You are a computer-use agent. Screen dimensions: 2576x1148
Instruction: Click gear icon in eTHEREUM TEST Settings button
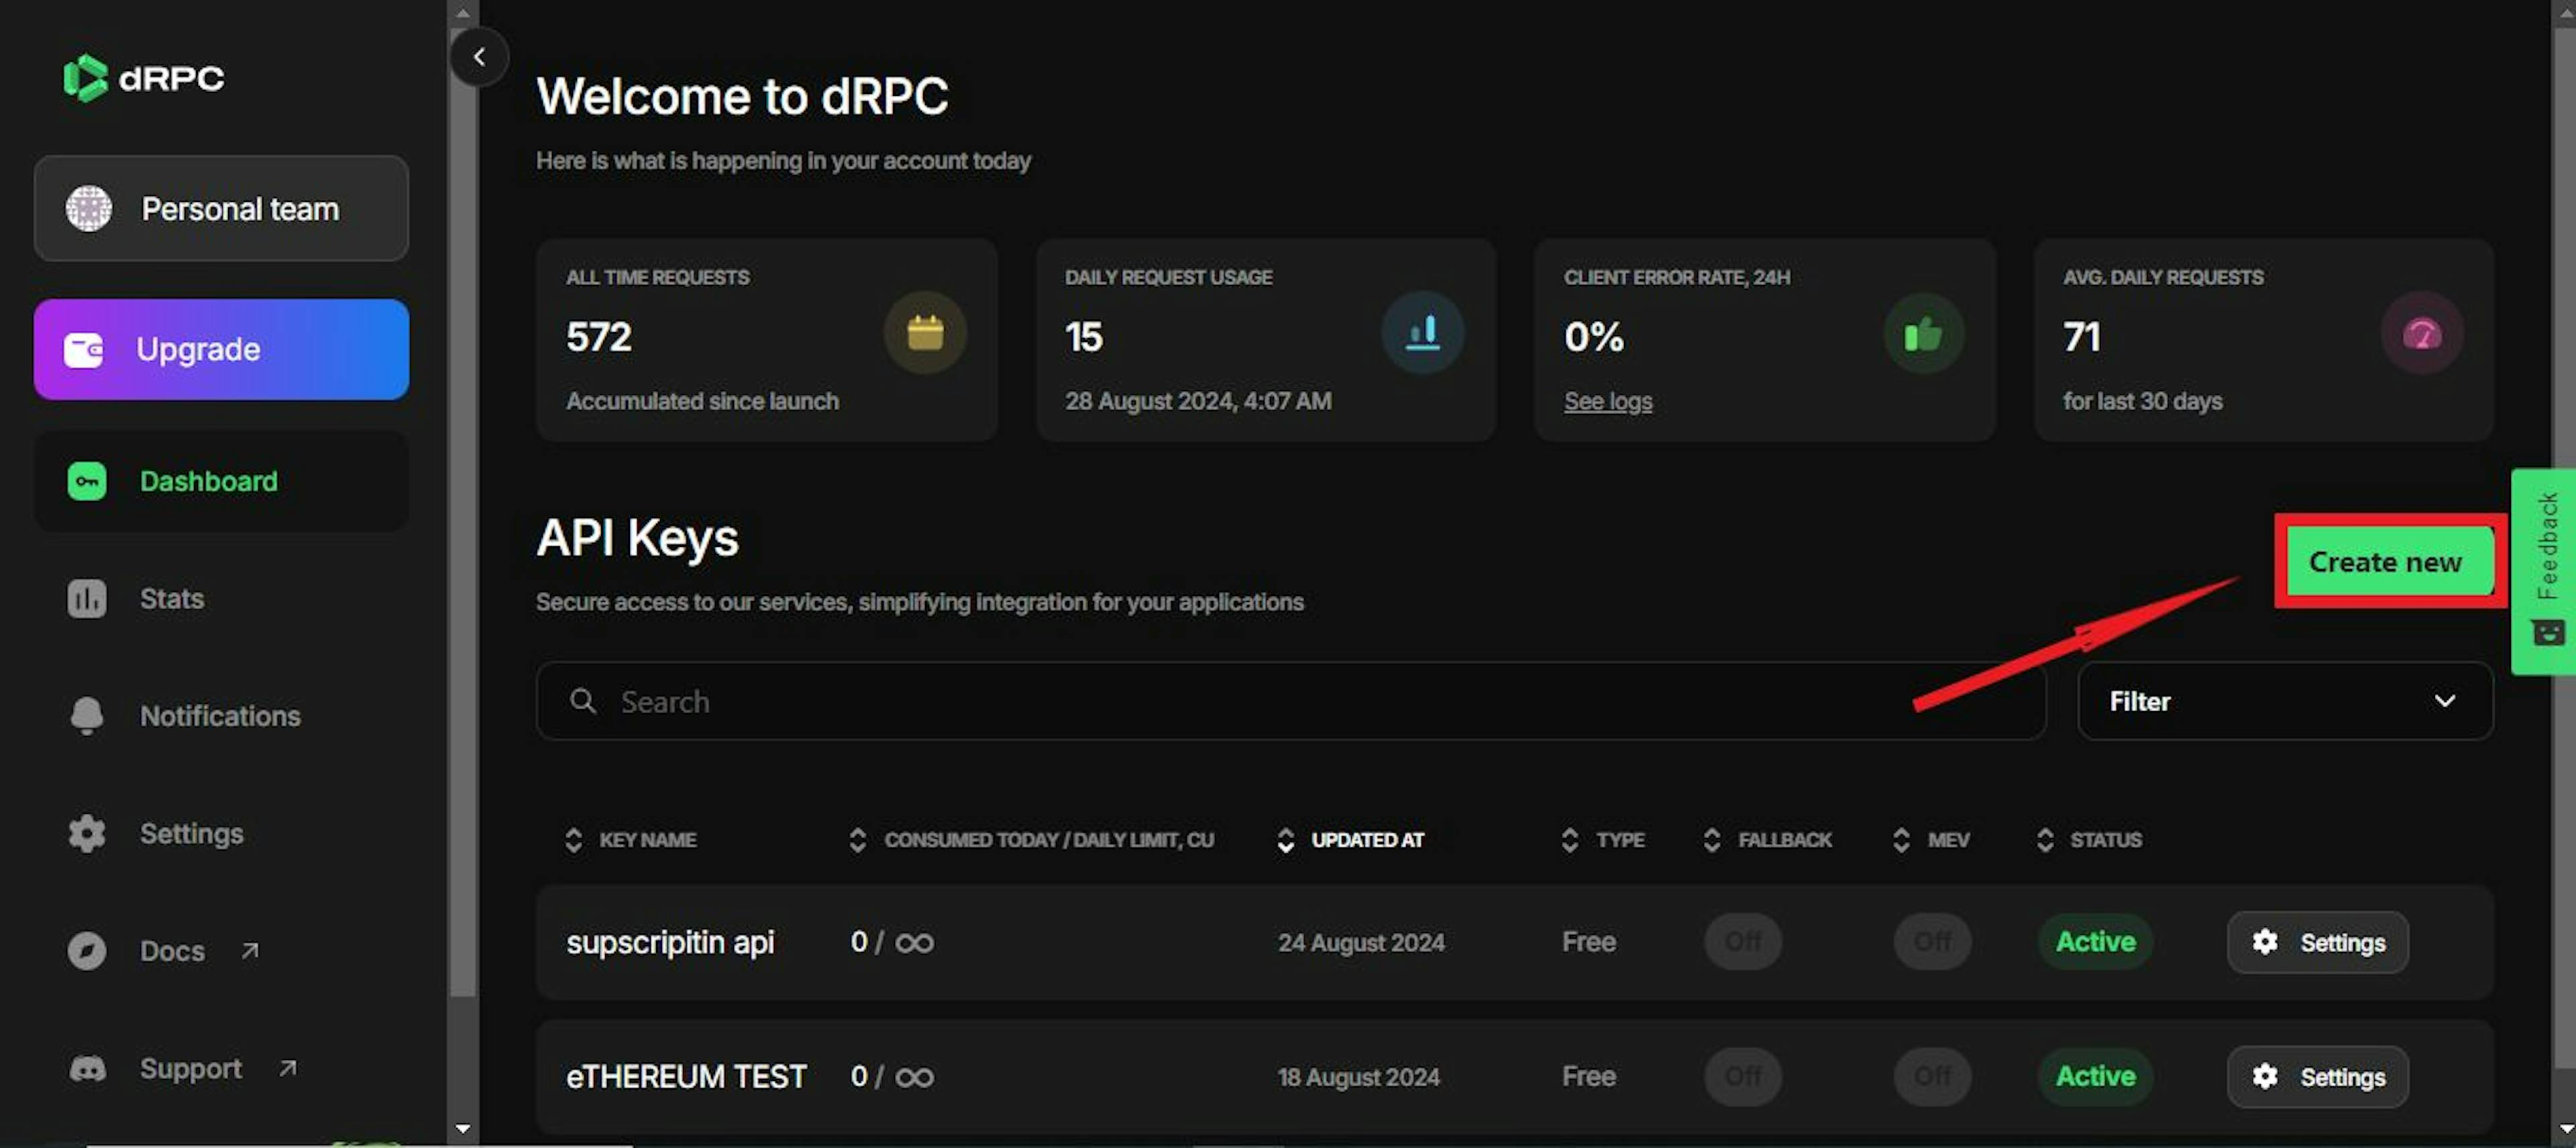pos(2265,1076)
